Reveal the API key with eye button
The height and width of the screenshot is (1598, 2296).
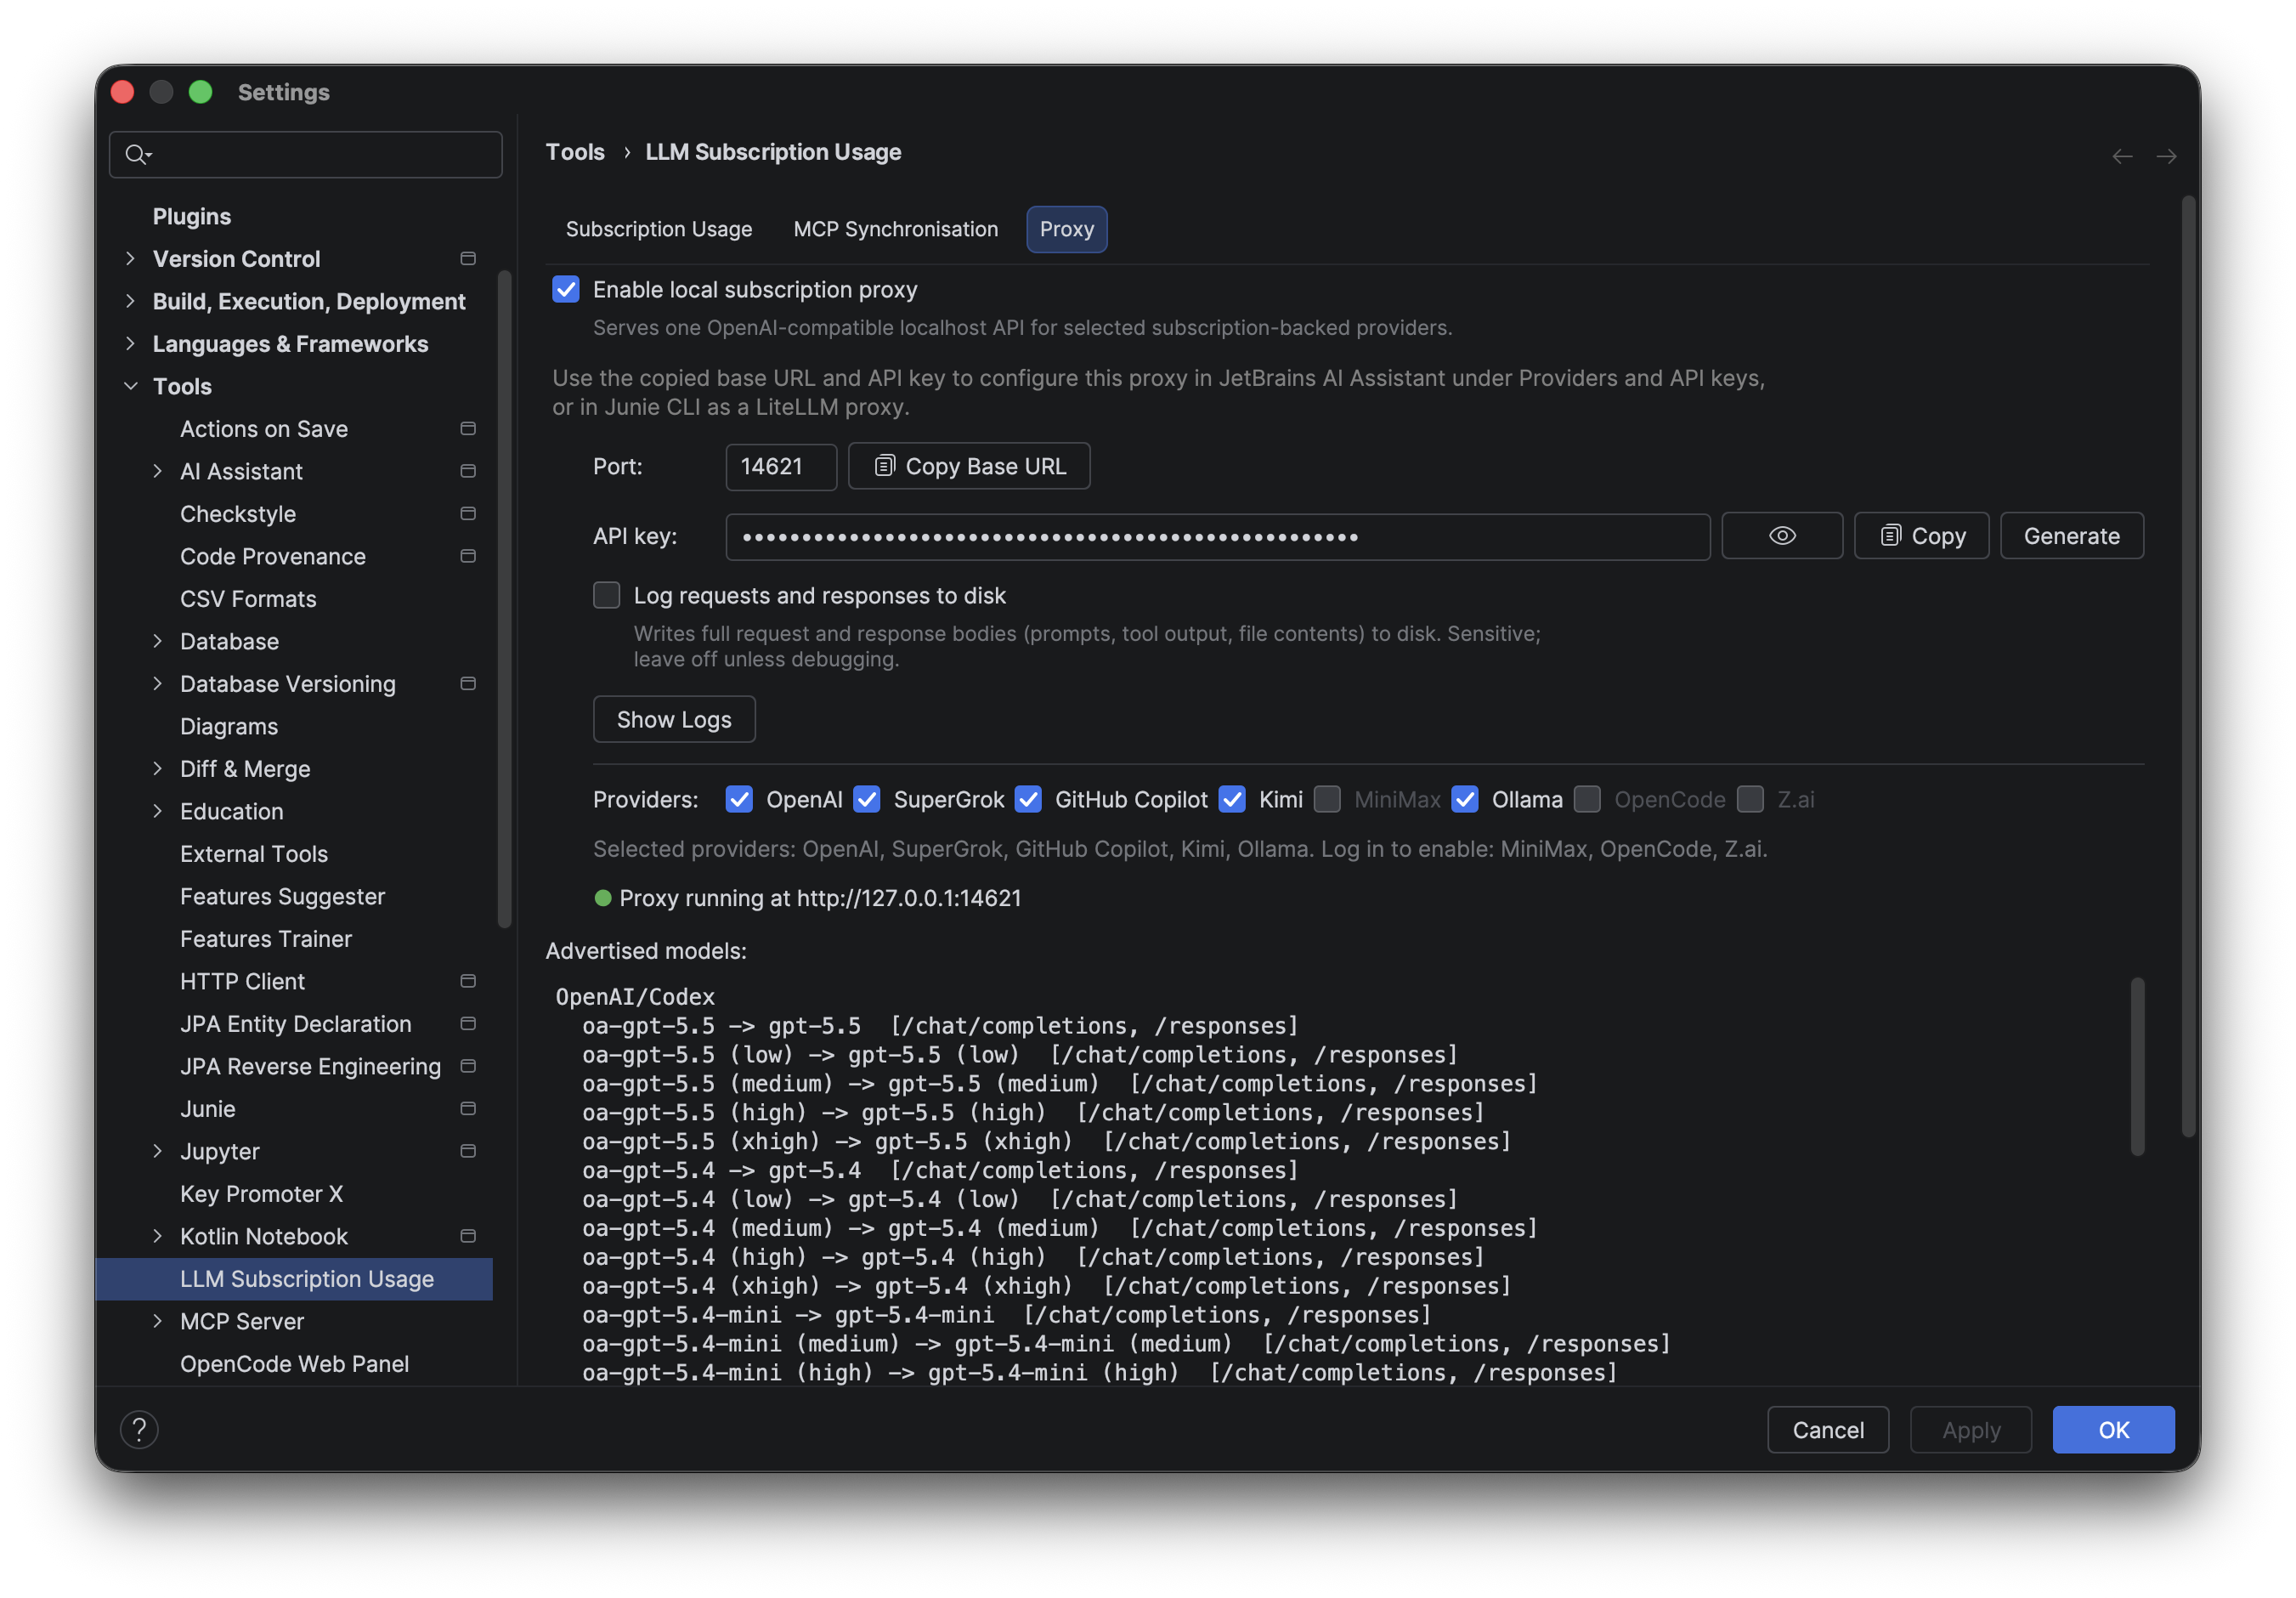1782,536
